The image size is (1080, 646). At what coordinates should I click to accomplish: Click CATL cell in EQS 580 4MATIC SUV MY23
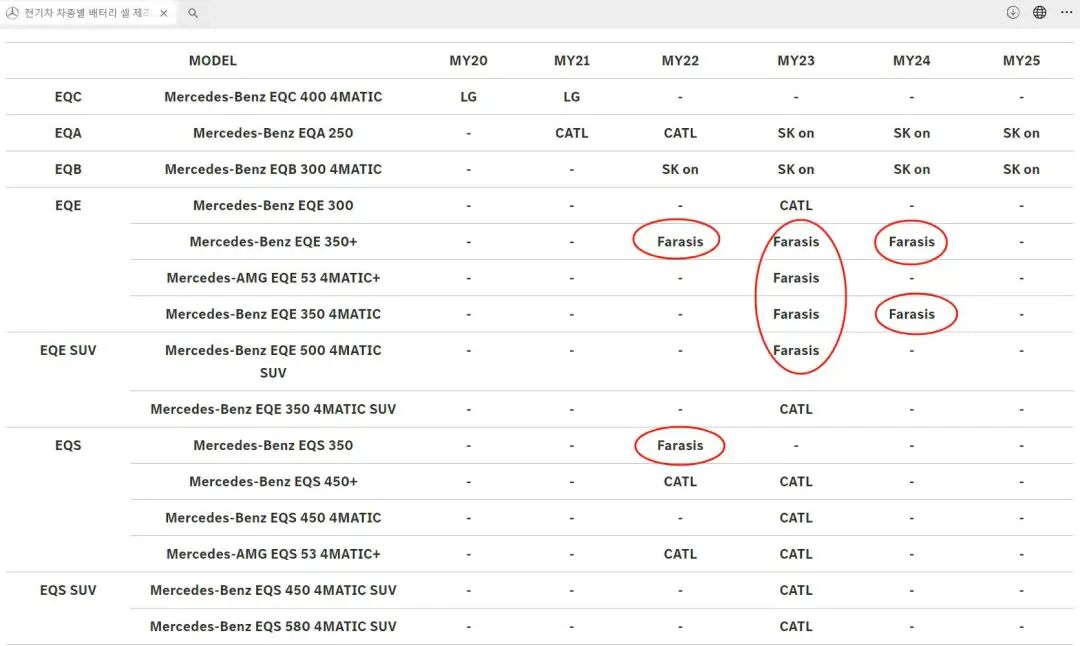coord(796,627)
